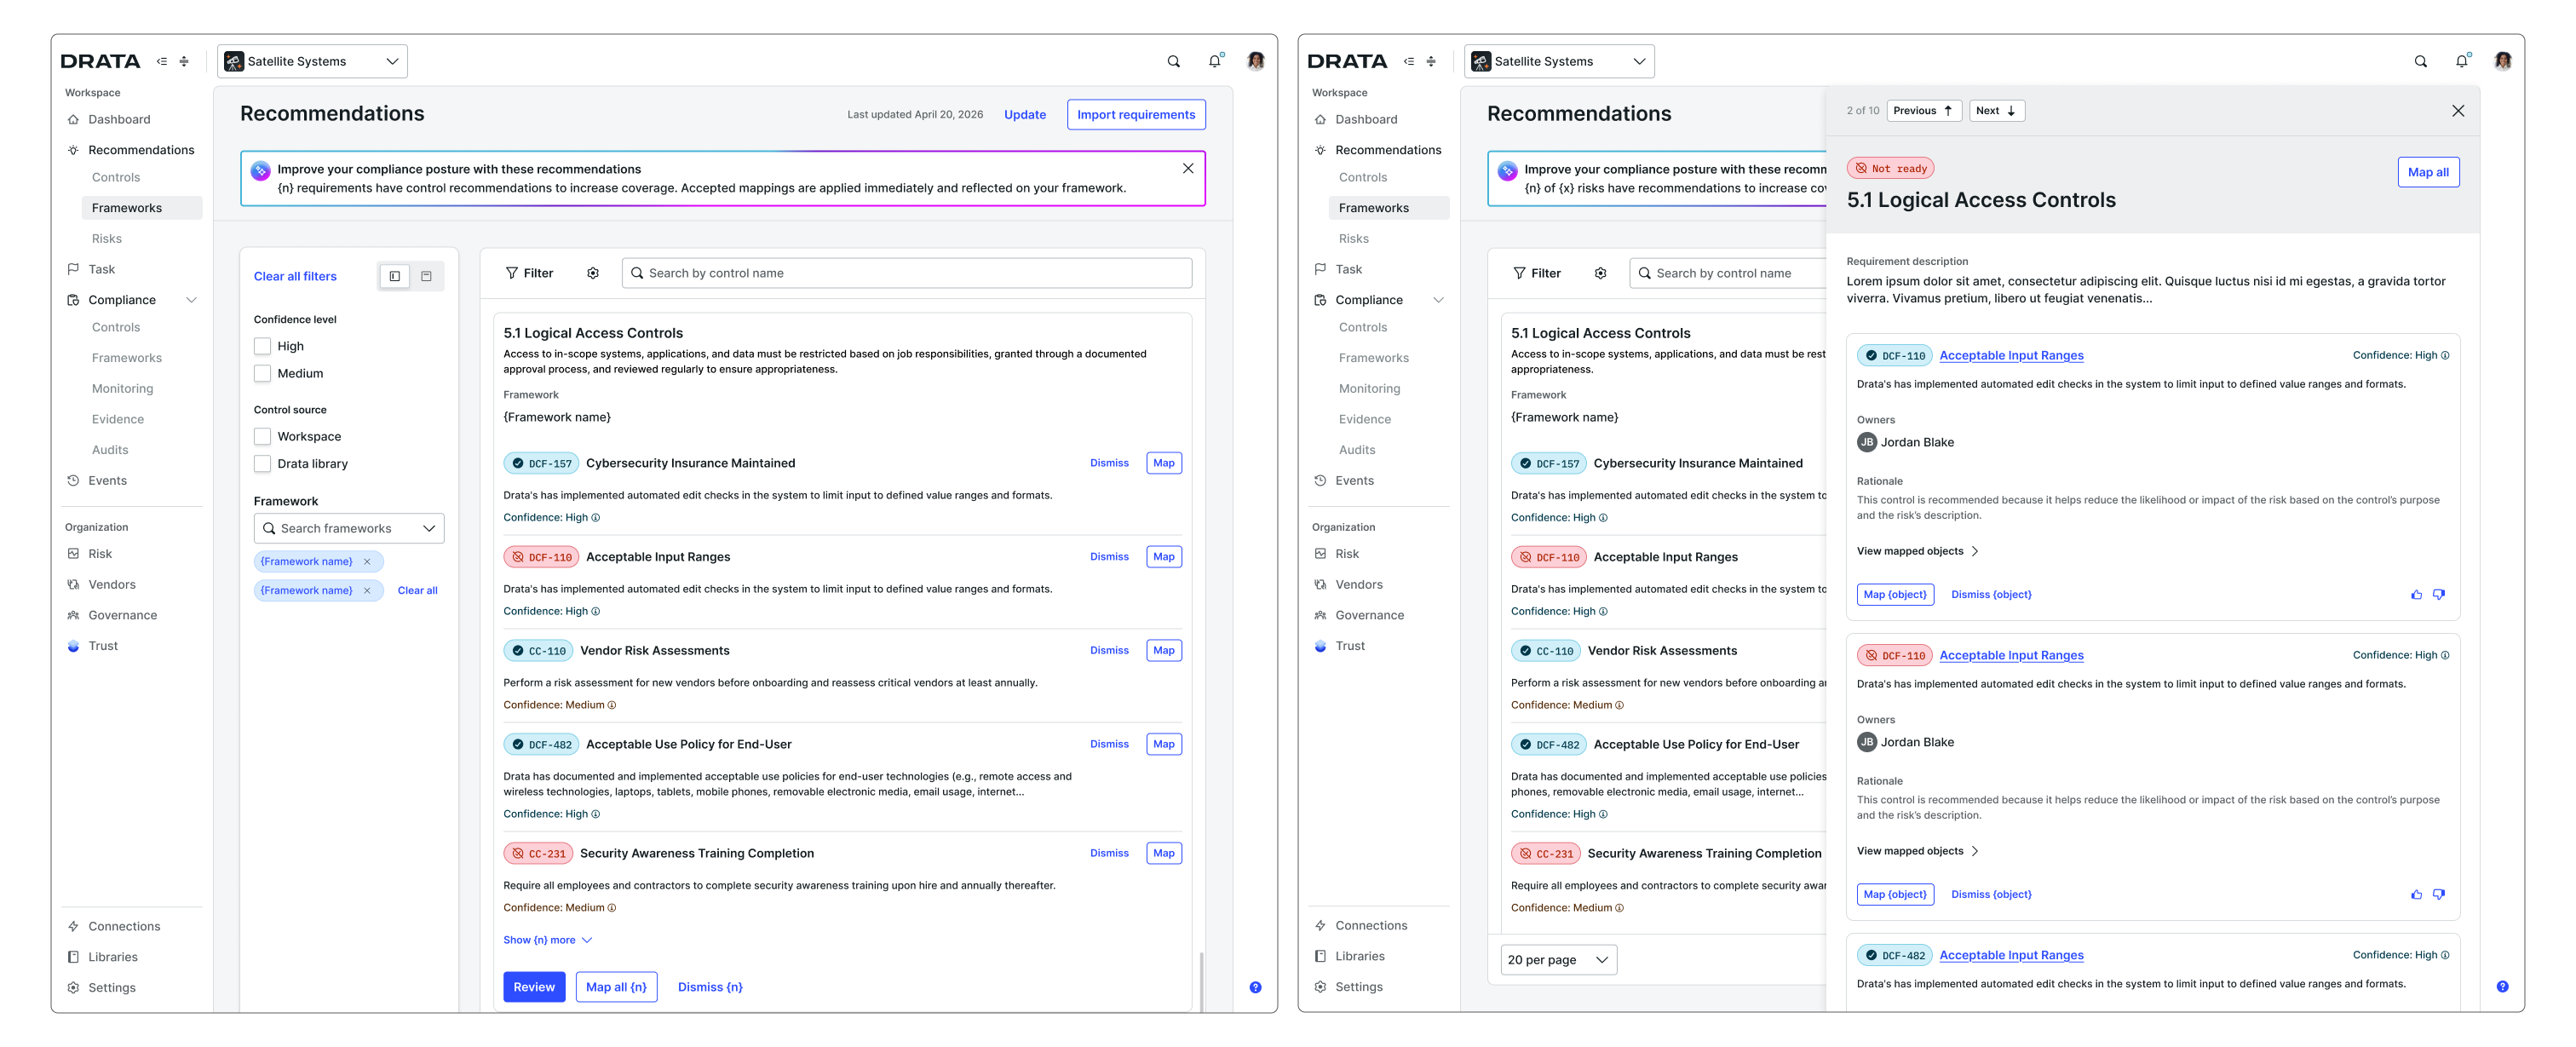This screenshot has height=1047, width=2576.
Task: Open notifications bell in left window
Action: [x=1214, y=61]
